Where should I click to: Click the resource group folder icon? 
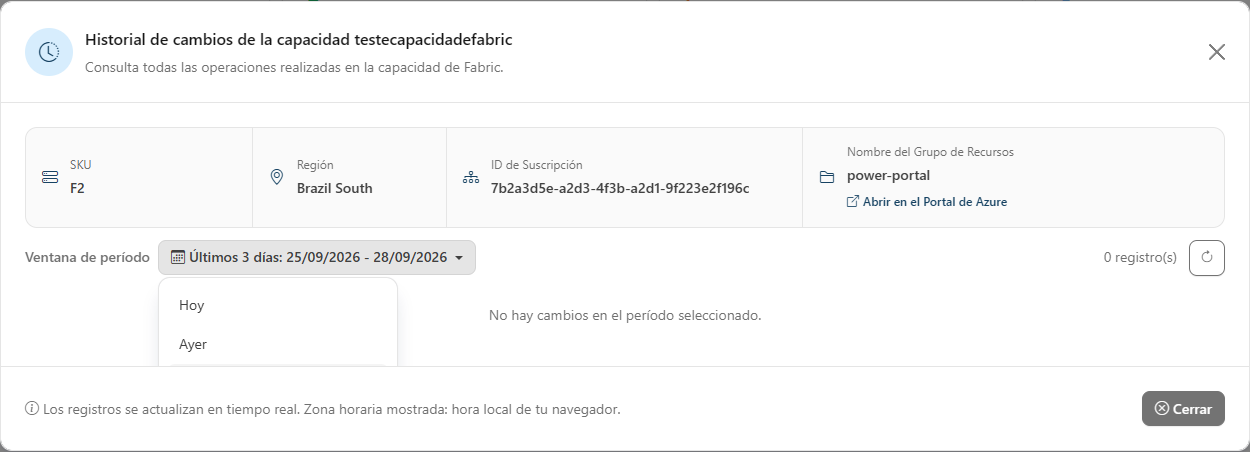point(827,177)
